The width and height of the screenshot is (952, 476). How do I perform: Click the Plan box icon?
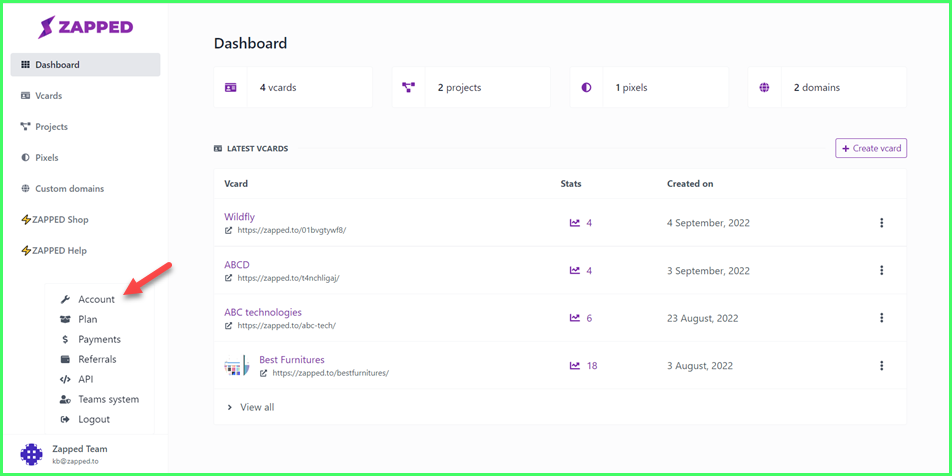tap(66, 319)
